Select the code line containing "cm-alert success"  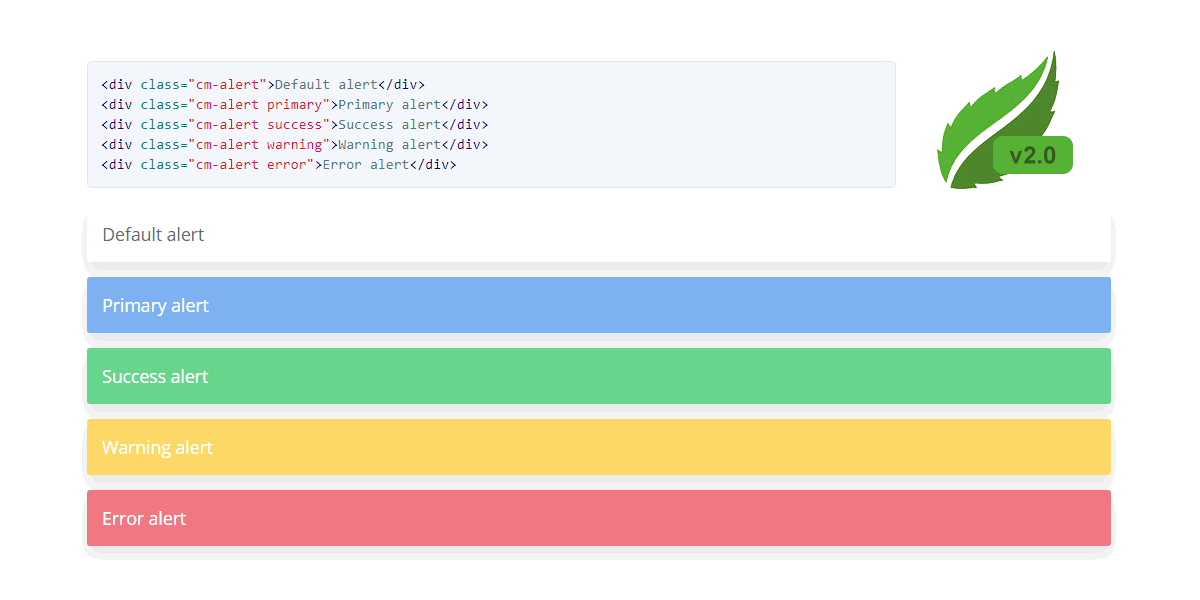point(294,125)
